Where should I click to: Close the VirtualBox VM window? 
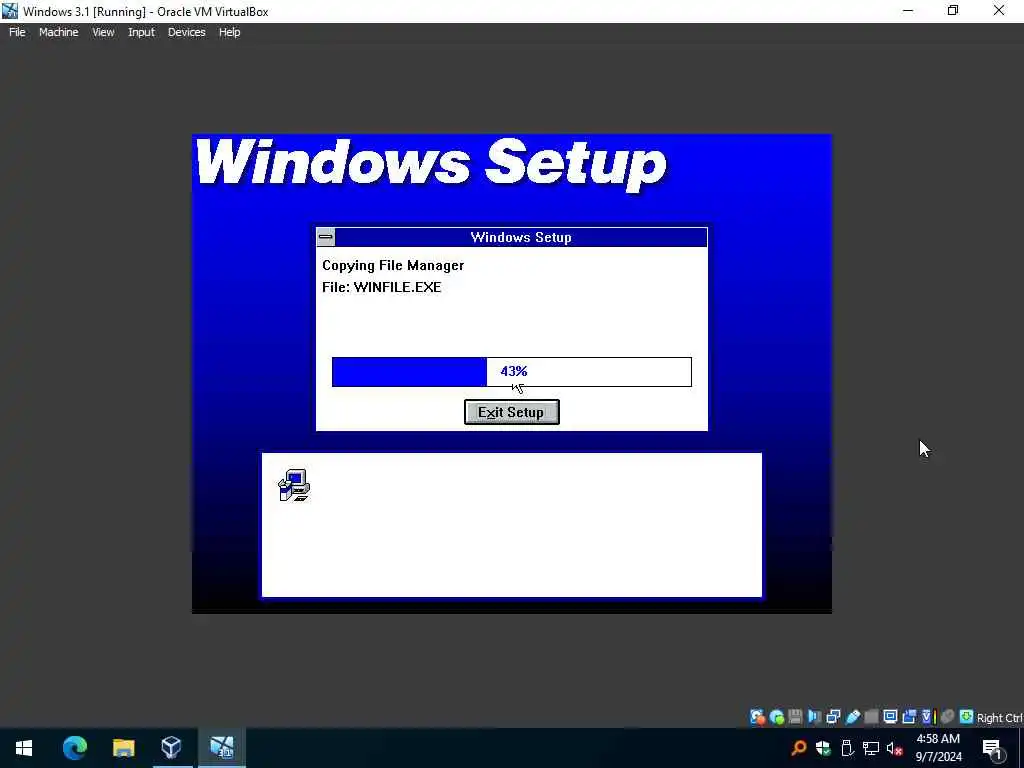coord(999,11)
